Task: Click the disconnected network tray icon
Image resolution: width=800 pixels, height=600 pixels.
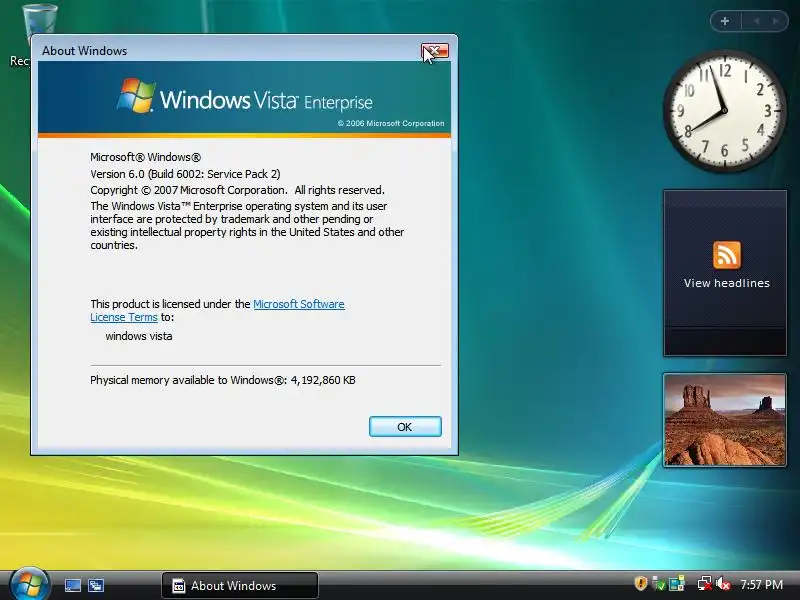Action: 705,583
